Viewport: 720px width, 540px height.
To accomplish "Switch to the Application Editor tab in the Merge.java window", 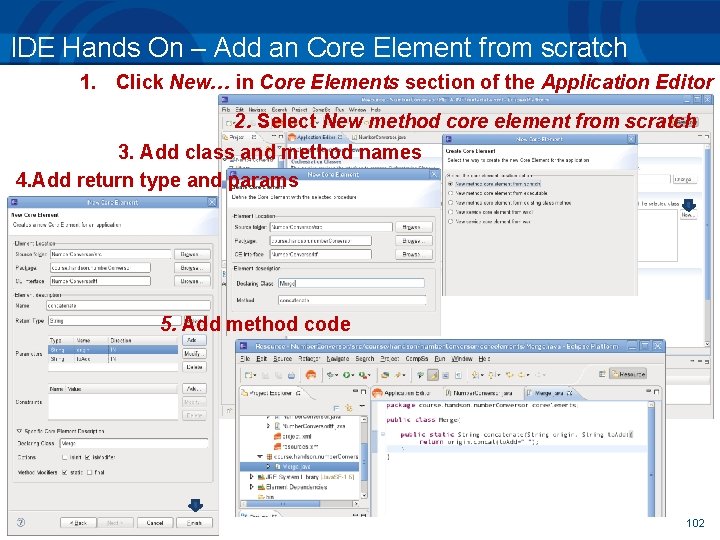I will (402, 393).
